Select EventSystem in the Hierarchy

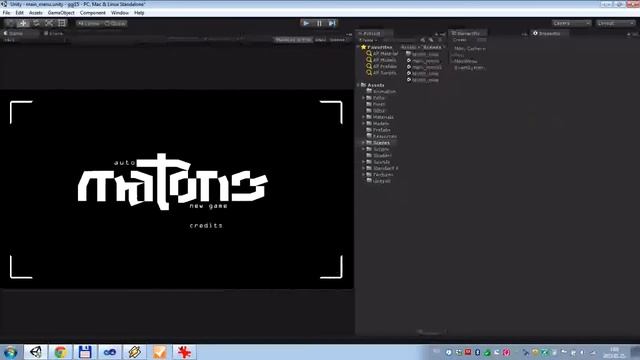click(469, 68)
